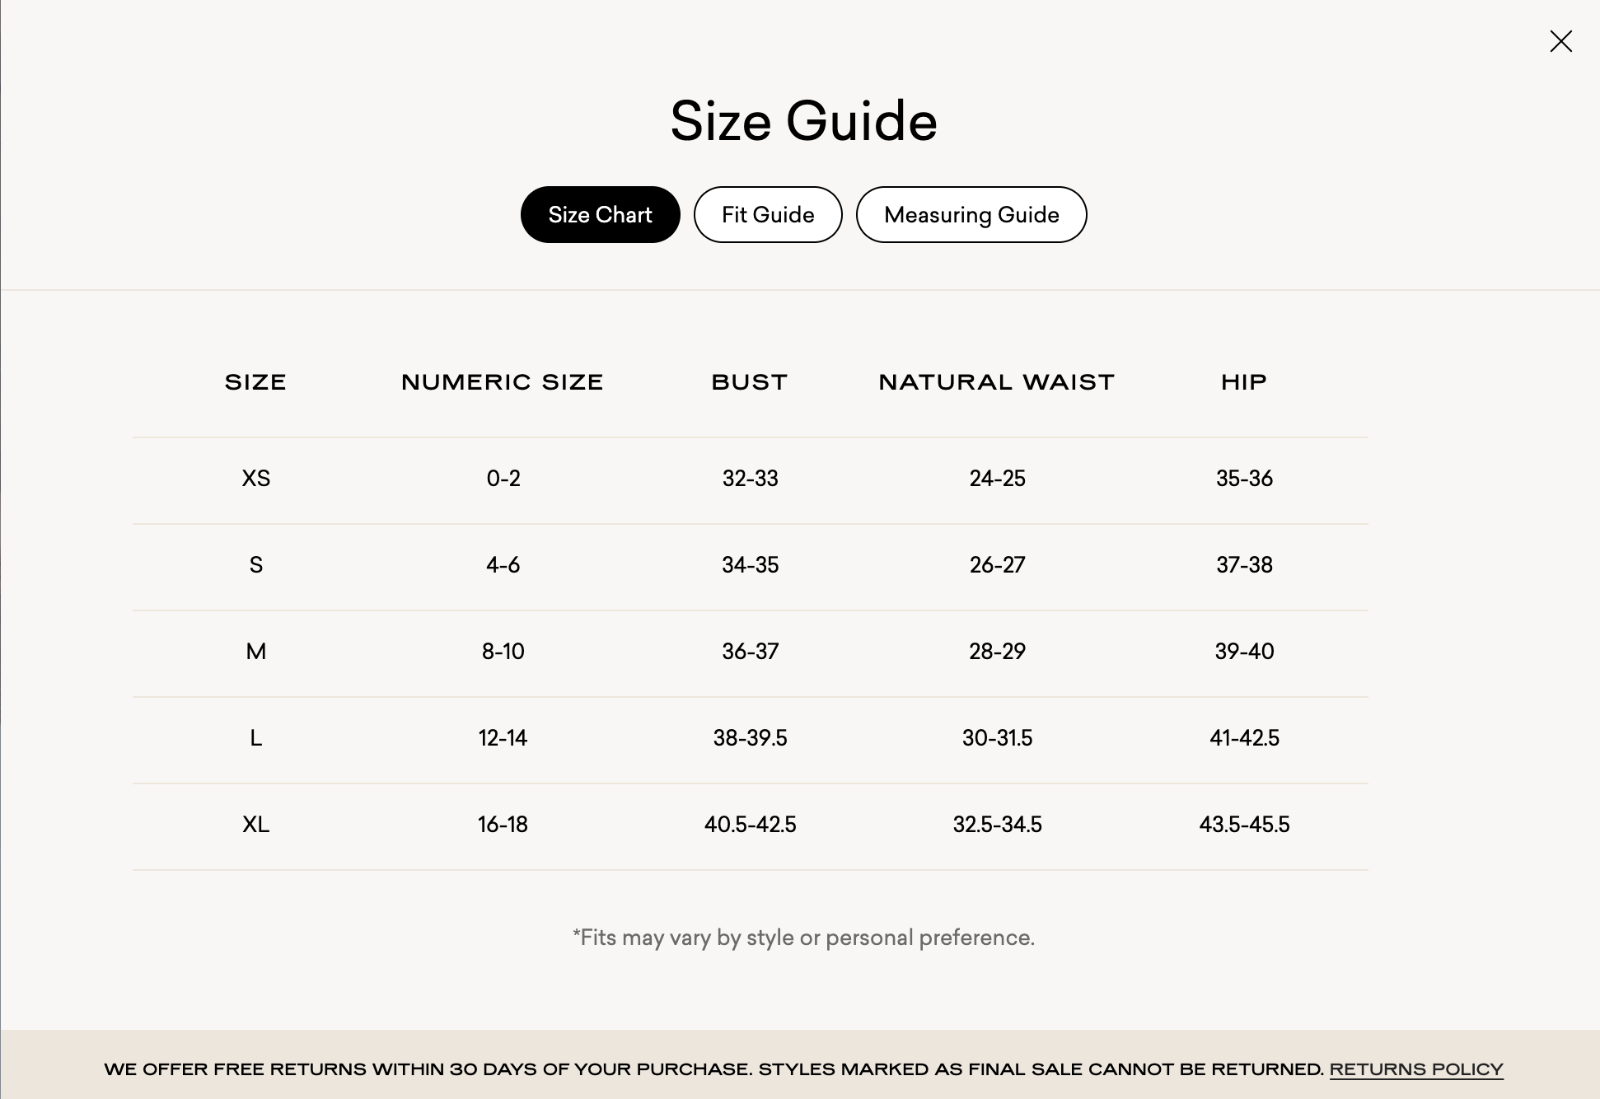Click hip value 41-42.5
The width and height of the screenshot is (1600, 1099).
click(1244, 738)
